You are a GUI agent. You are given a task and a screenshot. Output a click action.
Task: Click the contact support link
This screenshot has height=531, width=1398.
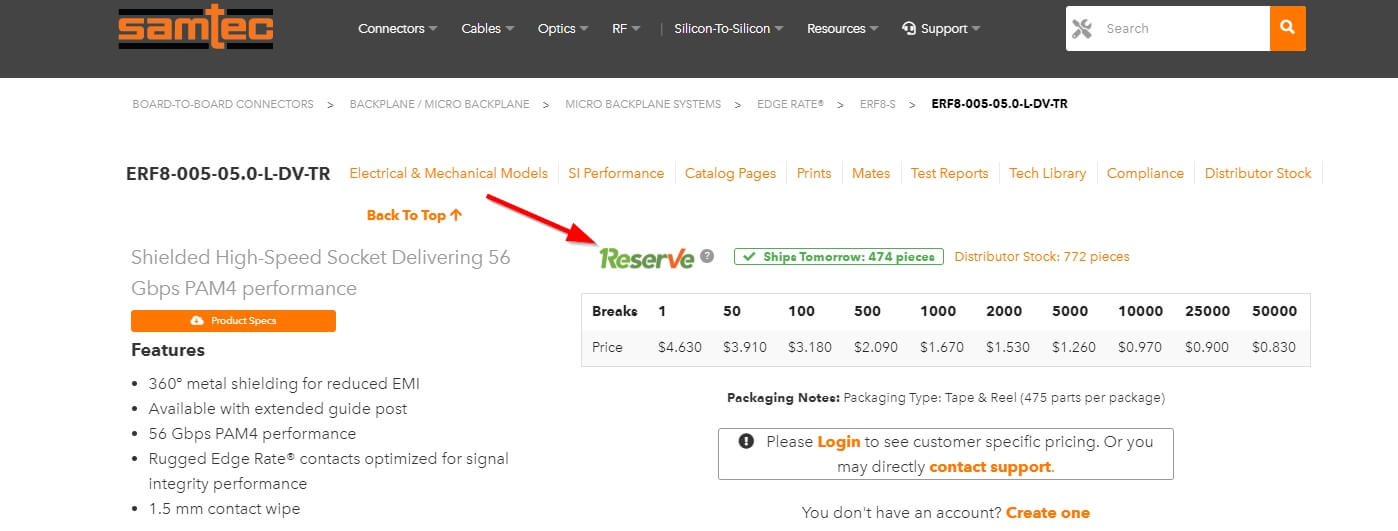(x=990, y=467)
